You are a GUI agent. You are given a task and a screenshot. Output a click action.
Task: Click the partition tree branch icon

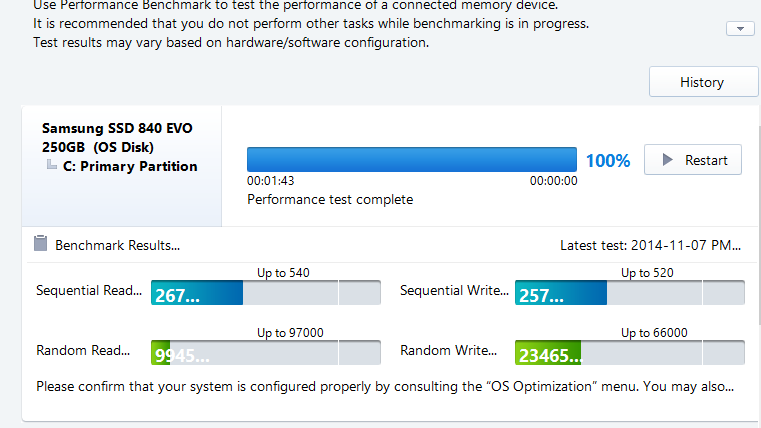tap(51, 165)
